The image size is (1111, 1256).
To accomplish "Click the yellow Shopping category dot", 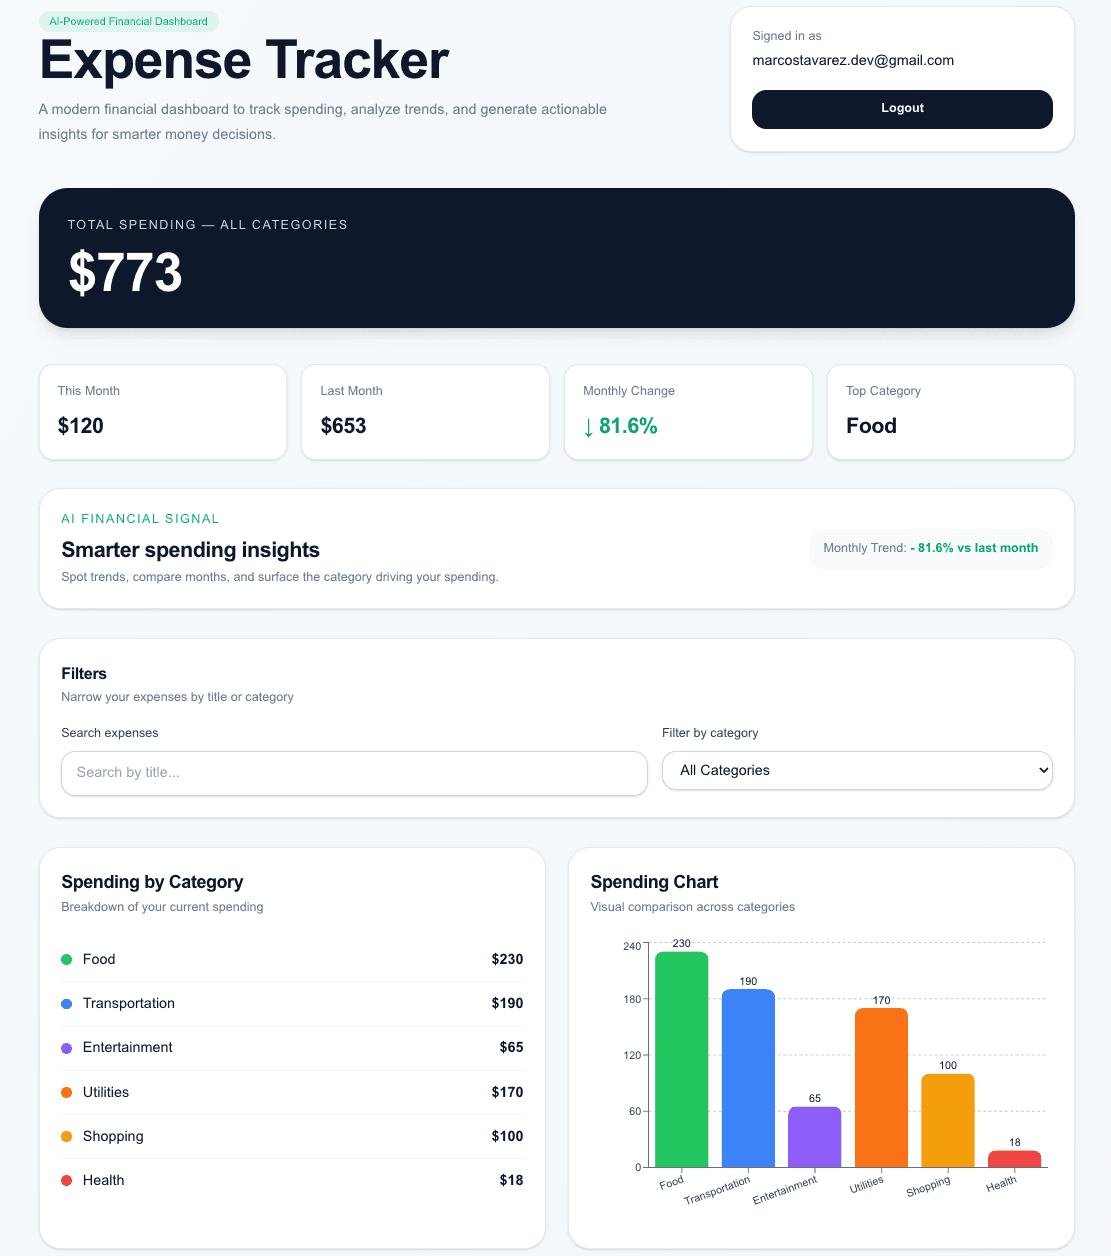I will click(66, 1136).
